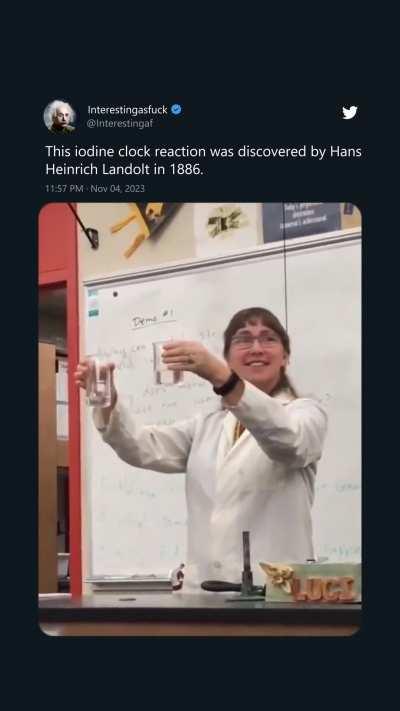
Task: Open the Einstein profile avatar
Action: (x=60, y=117)
